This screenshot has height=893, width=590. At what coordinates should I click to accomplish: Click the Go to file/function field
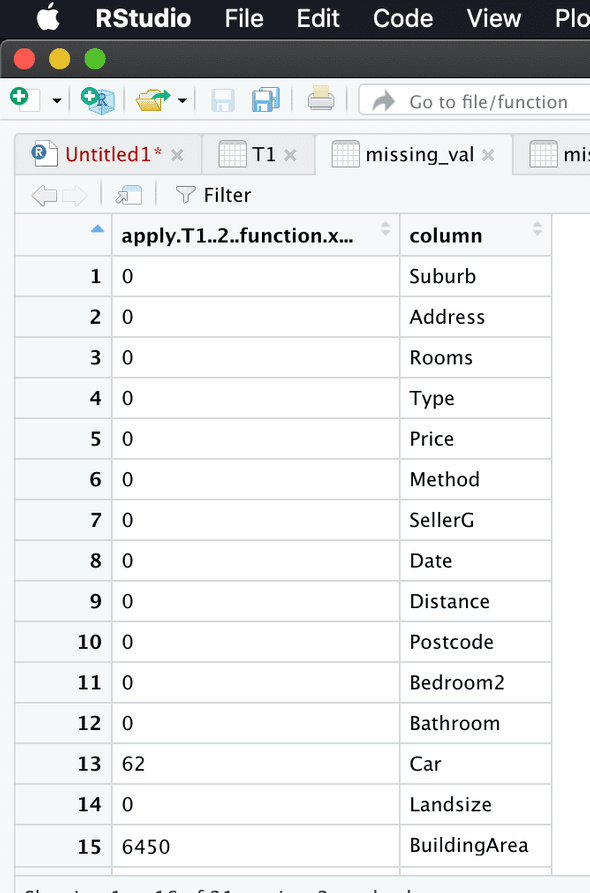coord(475,101)
